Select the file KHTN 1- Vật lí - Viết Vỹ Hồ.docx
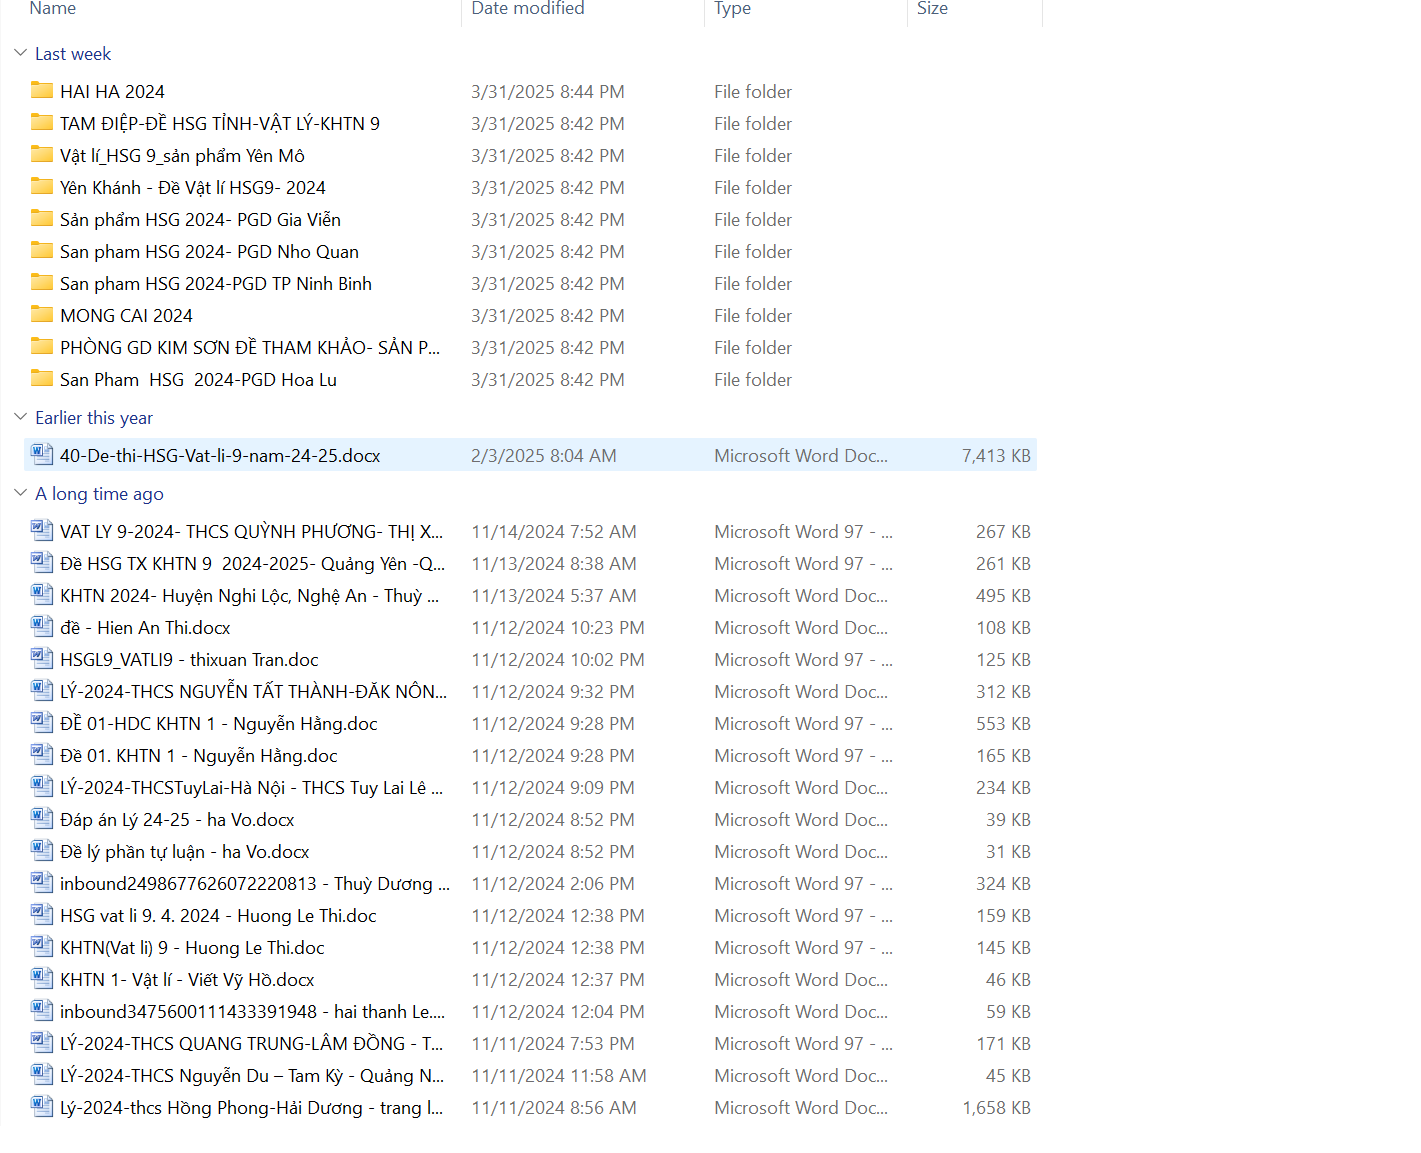This screenshot has height=1153, width=1421. click(187, 979)
